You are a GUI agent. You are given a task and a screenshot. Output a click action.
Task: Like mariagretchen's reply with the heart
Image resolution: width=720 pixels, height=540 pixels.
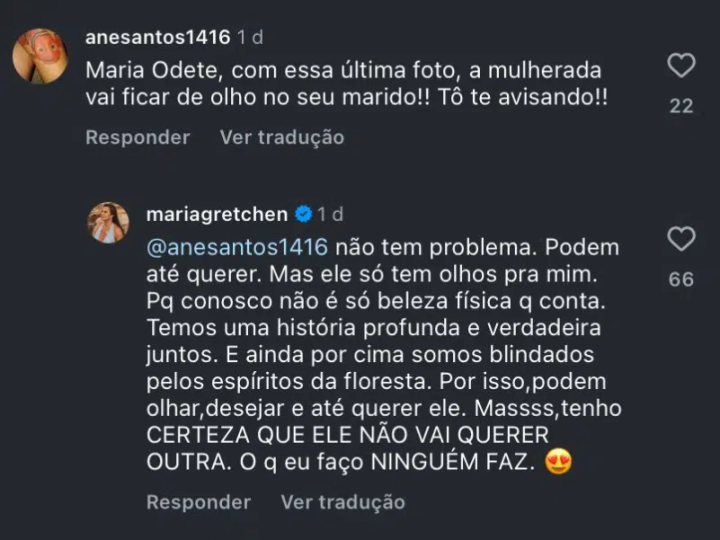tap(681, 240)
